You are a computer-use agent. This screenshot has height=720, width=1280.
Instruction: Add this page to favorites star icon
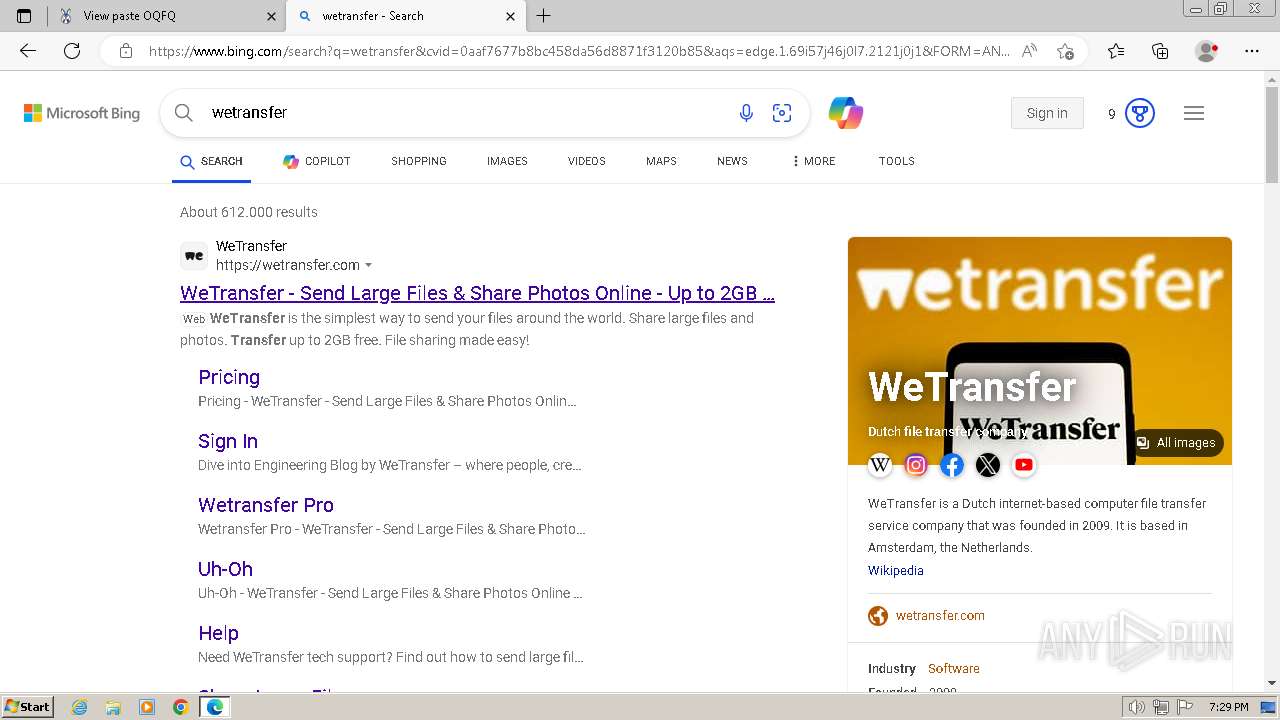[1066, 51]
